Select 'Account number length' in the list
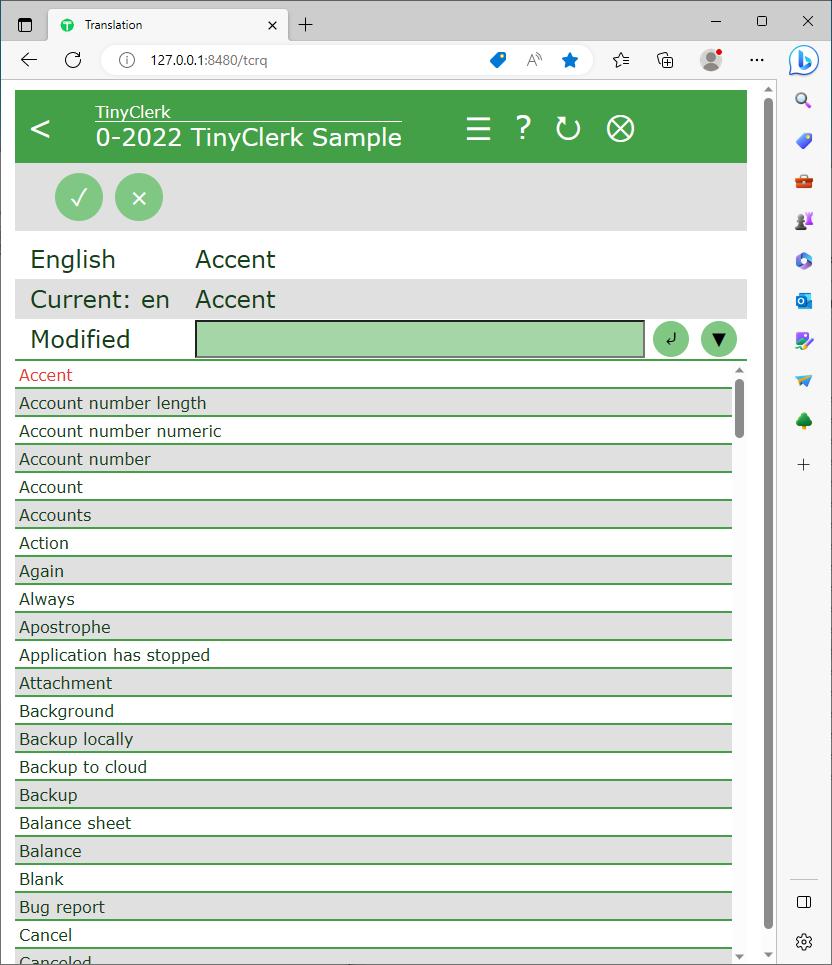Viewport: 832px width, 965px height. coord(113,403)
